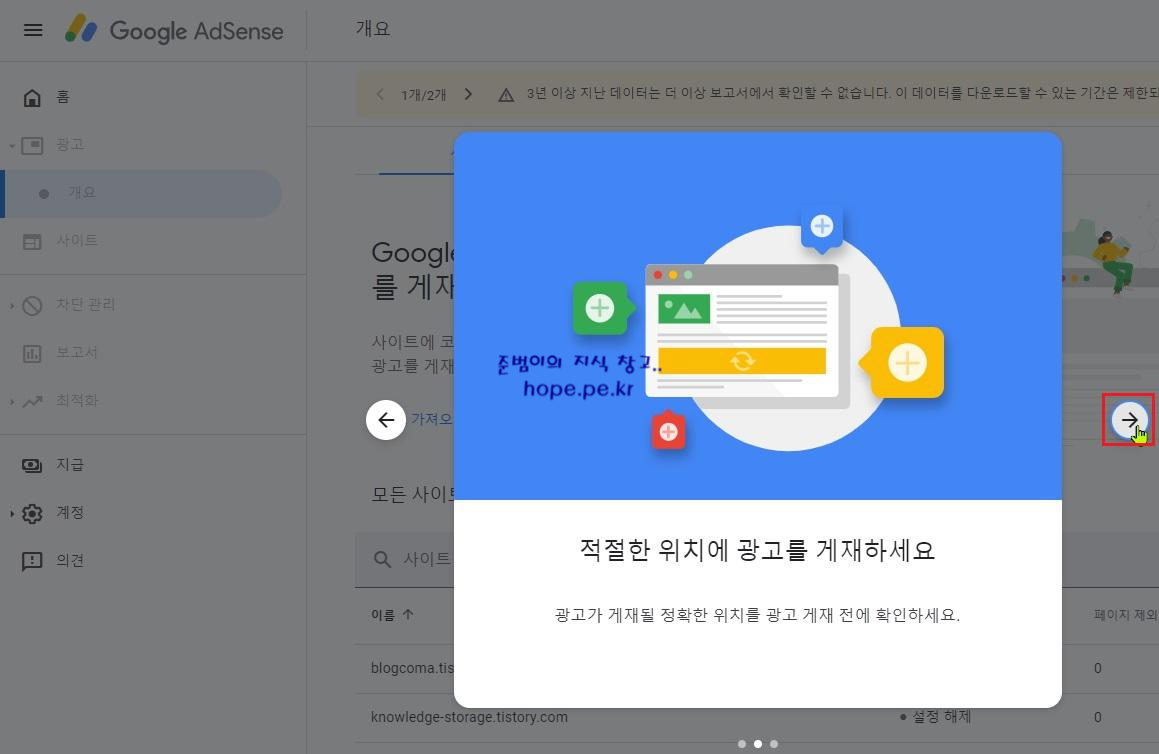Image resolution: width=1159 pixels, height=754 pixels.
Task: Open 지급 payments page
Action: coord(70,464)
